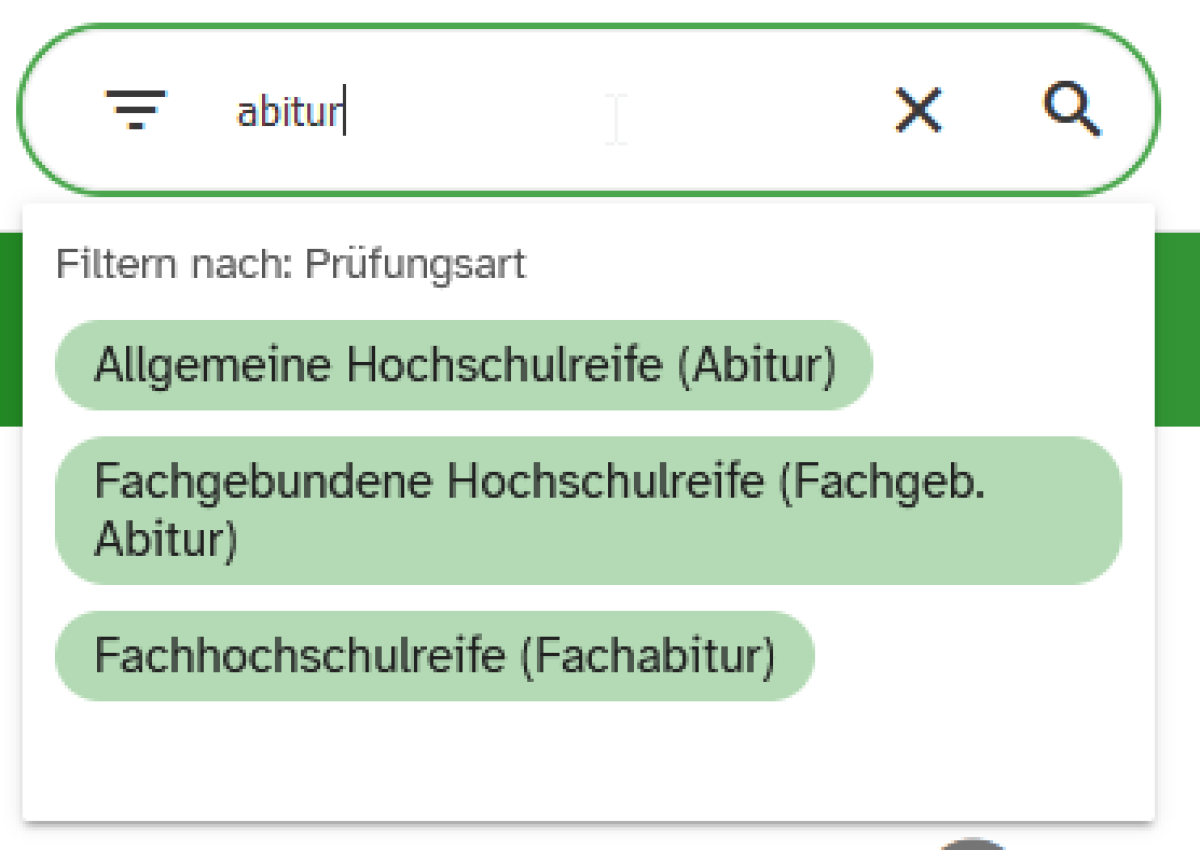Submit the query using the search icon
Image resolution: width=1200 pixels, height=850 pixels.
point(1072,109)
